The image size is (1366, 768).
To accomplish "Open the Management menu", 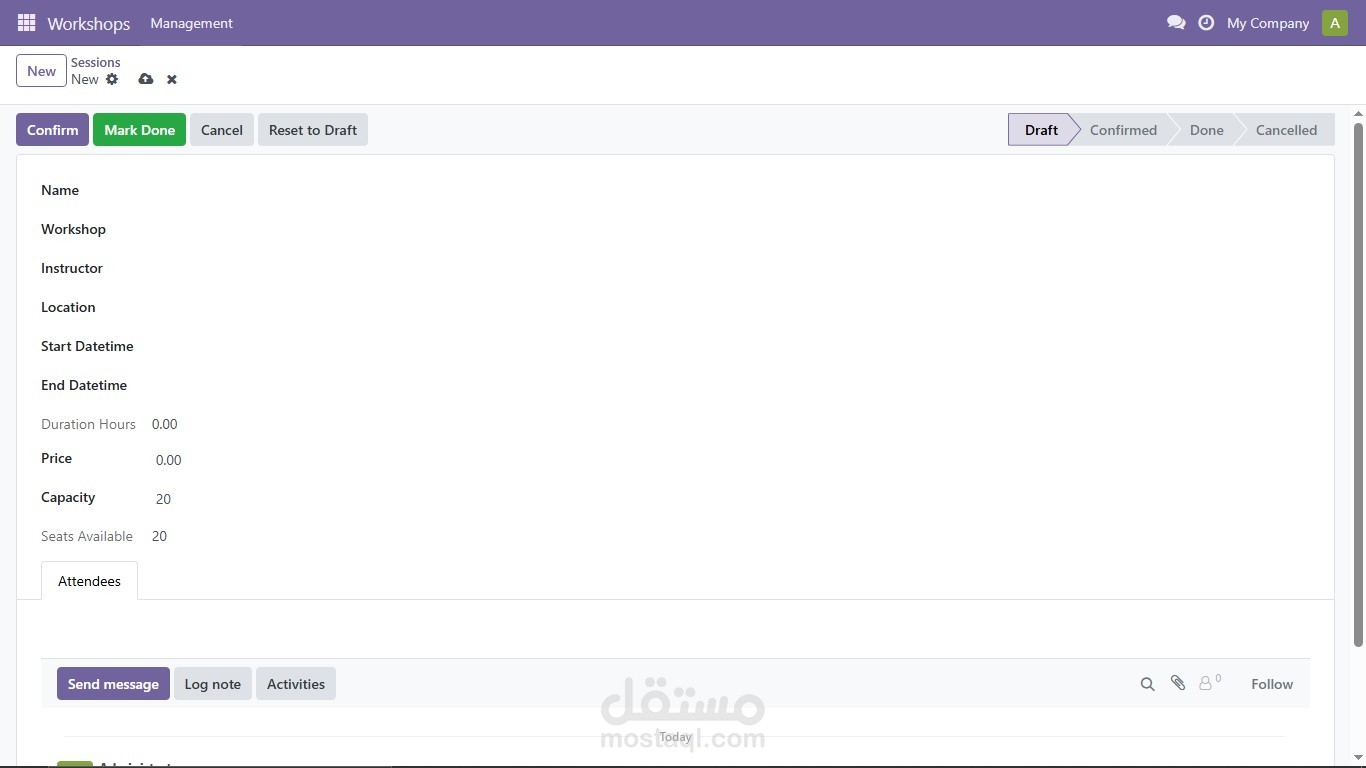I will (191, 22).
